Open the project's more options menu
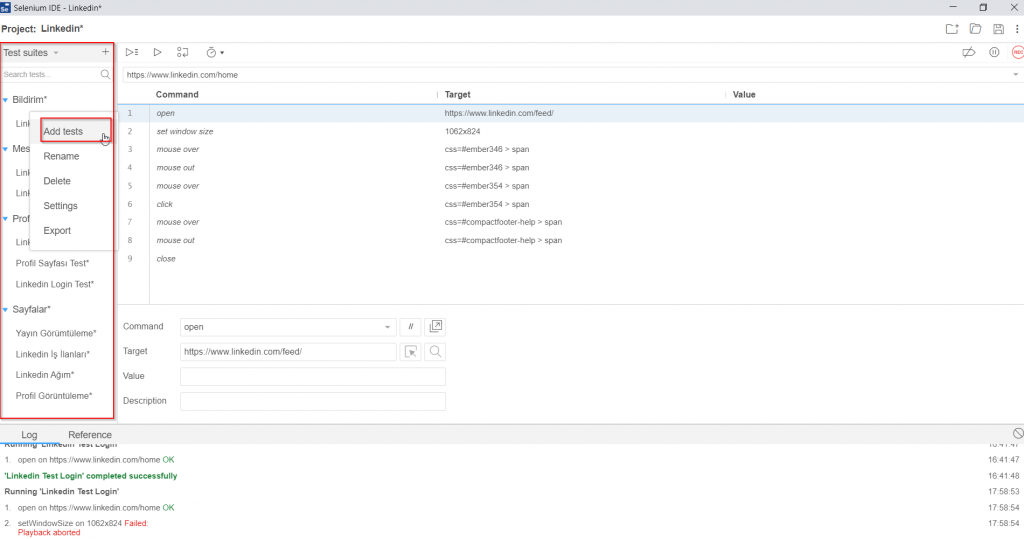This screenshot has height=539, width=1024. [1017, 29]
